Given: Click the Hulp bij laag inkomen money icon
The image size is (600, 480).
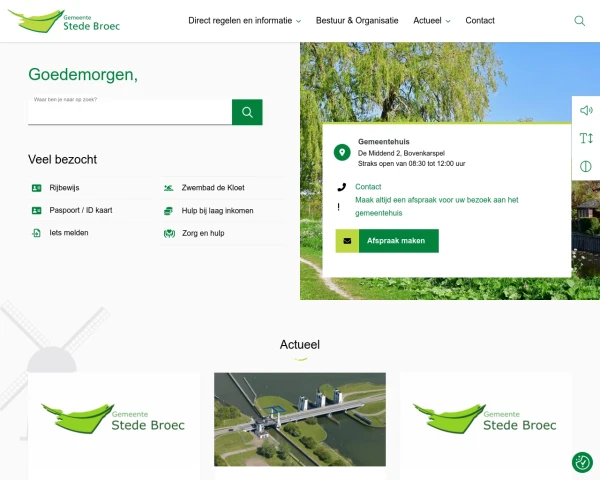Looking at the screenshot, I should click(x=168, y=211).
